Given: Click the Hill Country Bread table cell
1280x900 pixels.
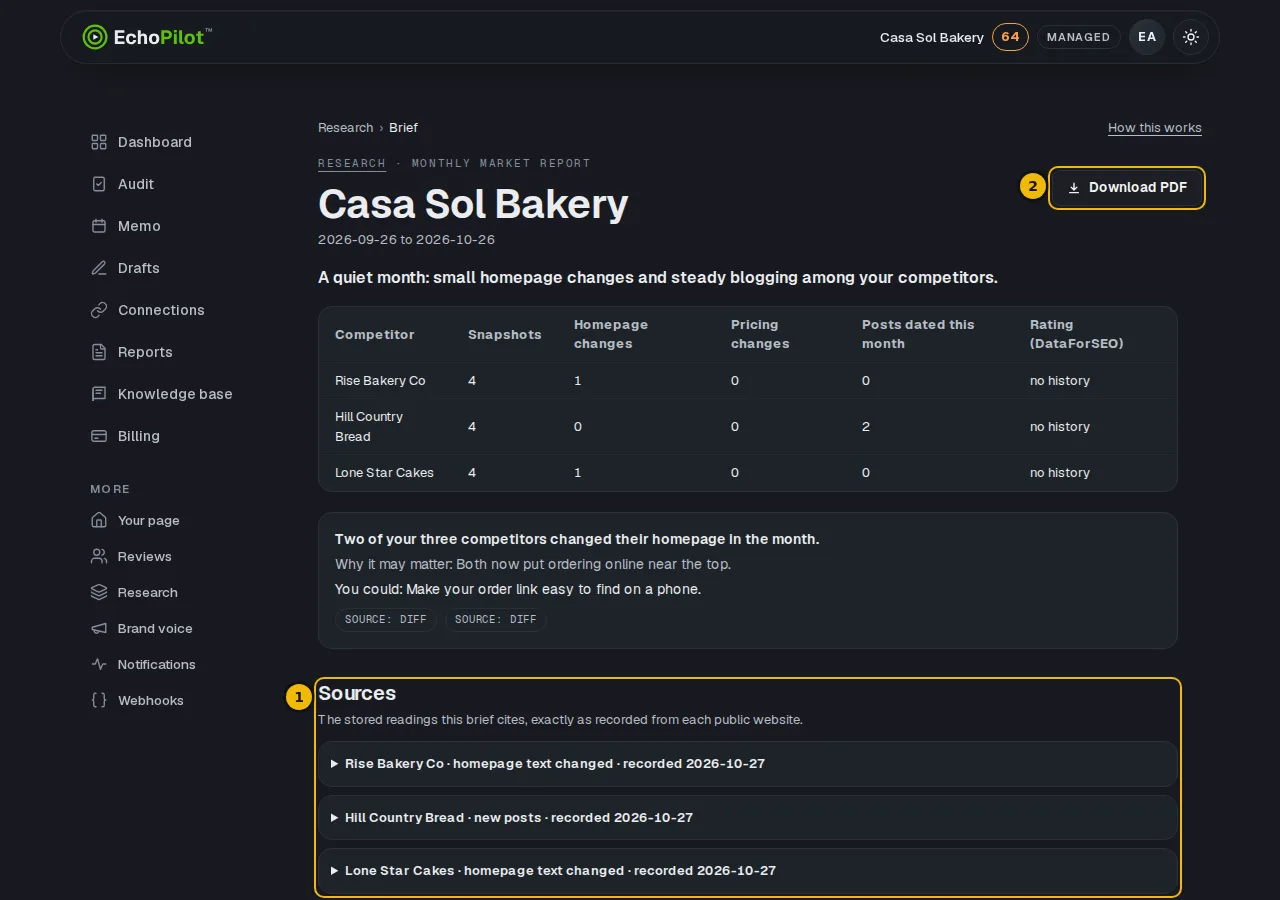Looking at the screenshot, I should click(x=369, y=427).
